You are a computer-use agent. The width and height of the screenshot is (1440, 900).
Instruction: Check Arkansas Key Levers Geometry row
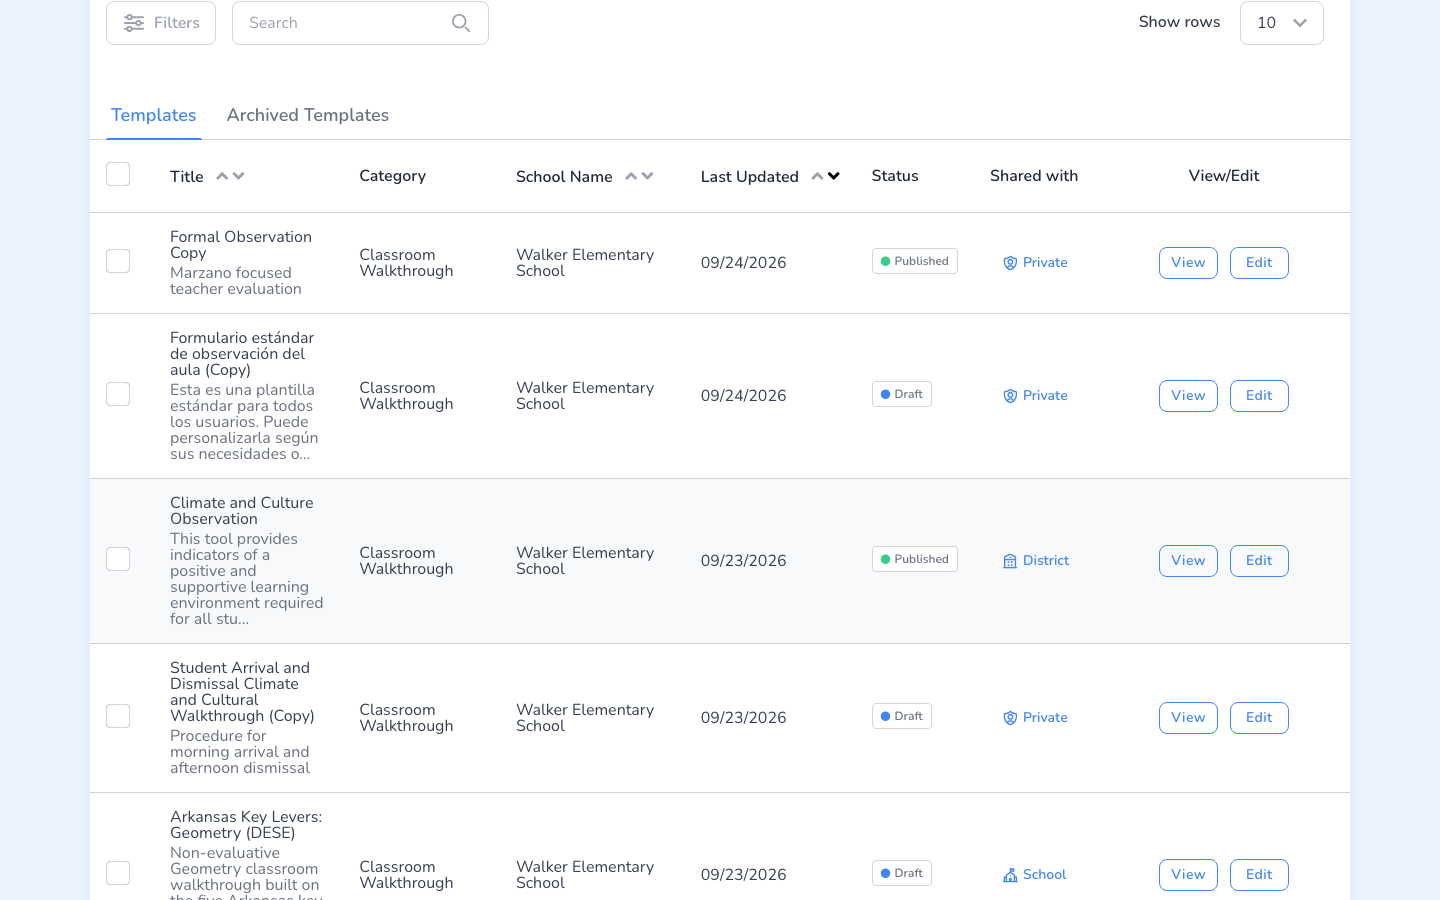118,873
